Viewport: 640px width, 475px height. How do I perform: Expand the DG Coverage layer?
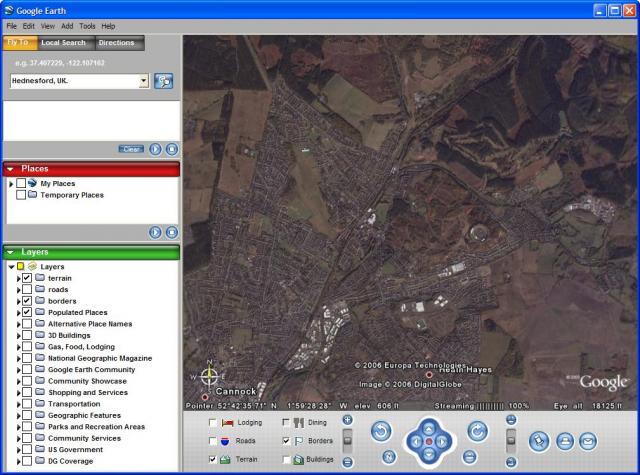18,461
